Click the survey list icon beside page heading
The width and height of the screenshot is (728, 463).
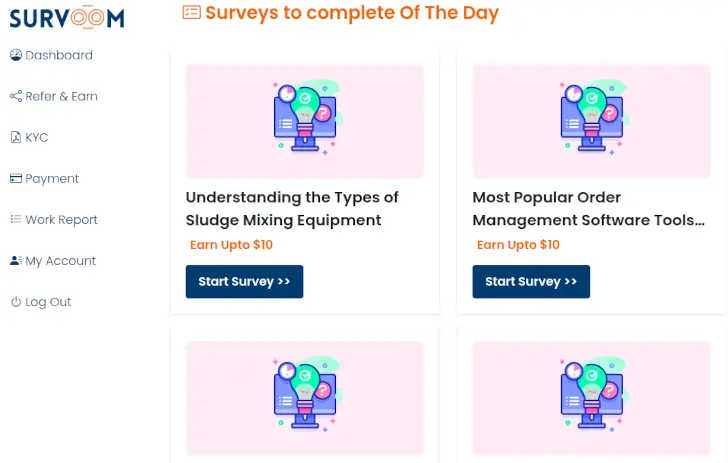click(192, 13)
